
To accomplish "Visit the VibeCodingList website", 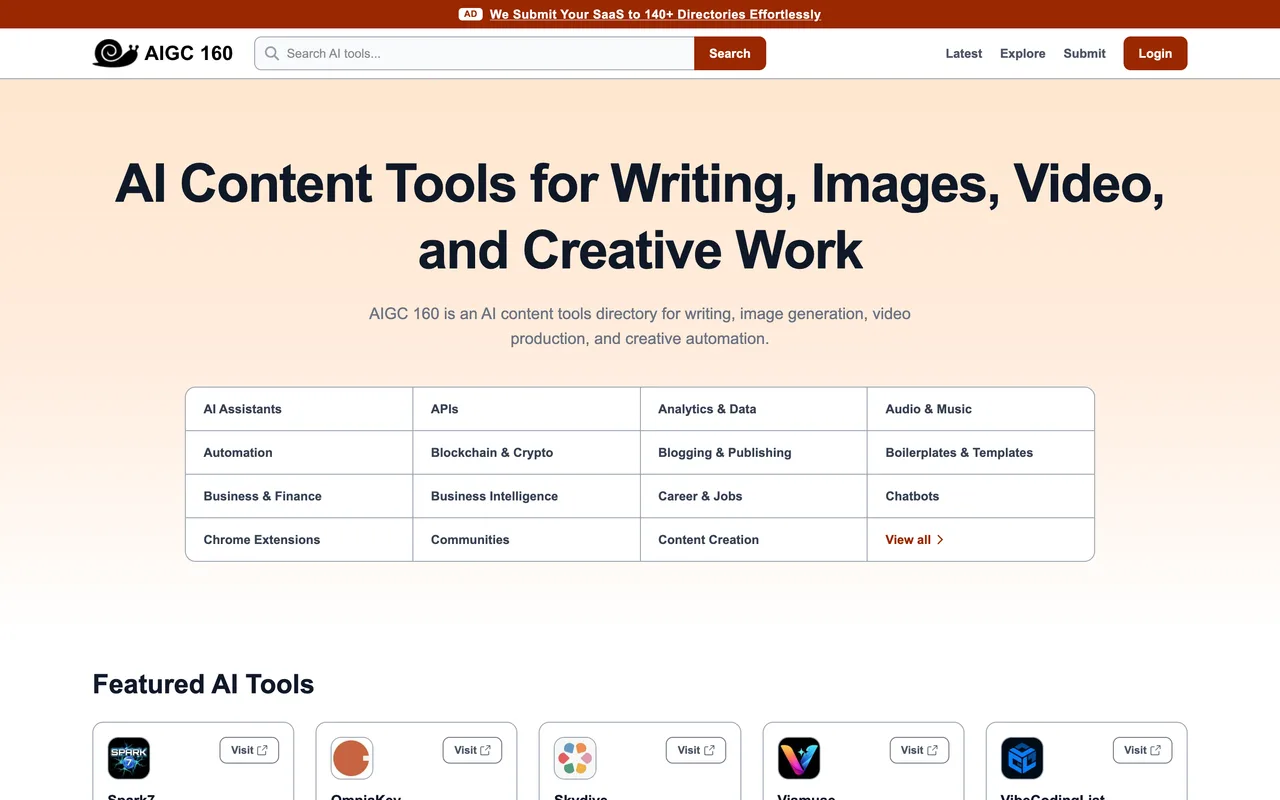I will point(1142,750).
